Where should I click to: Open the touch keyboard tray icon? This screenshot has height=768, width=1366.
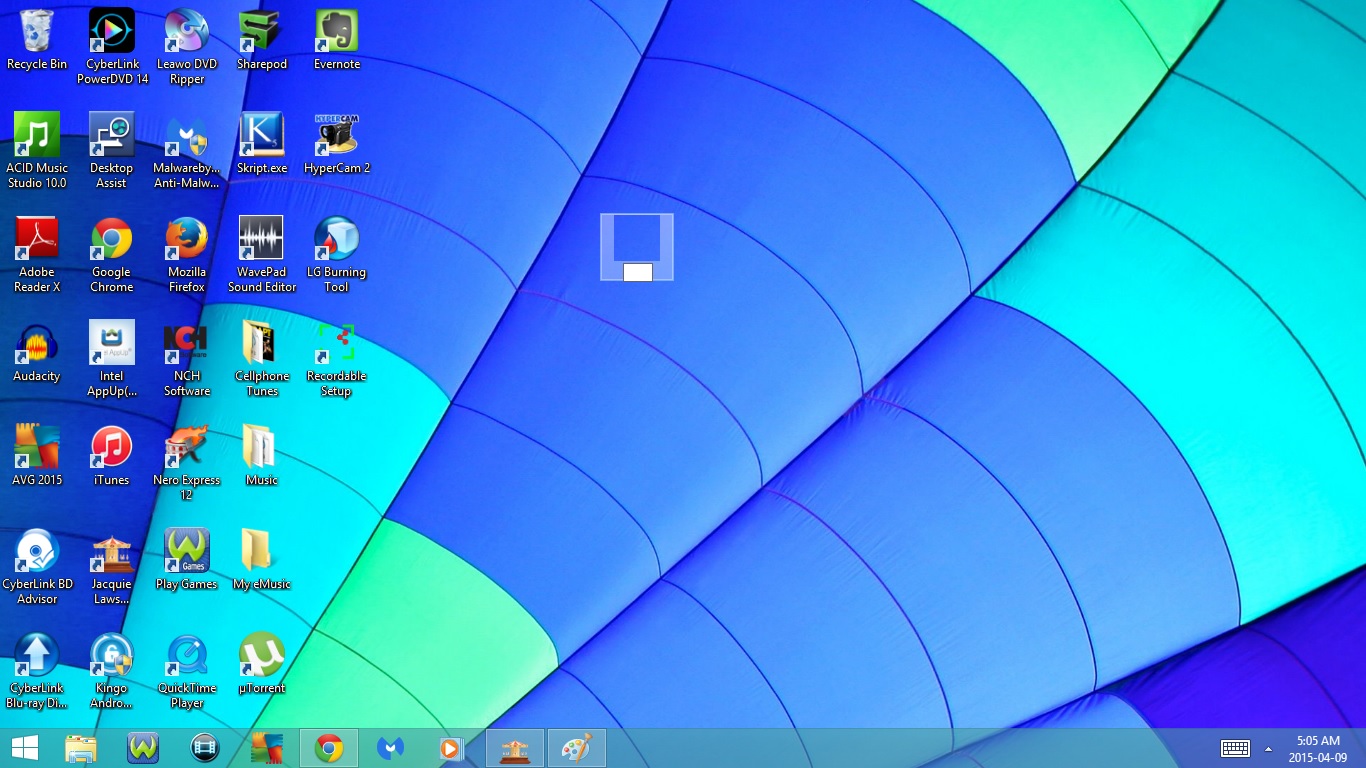pos(1236,748)
